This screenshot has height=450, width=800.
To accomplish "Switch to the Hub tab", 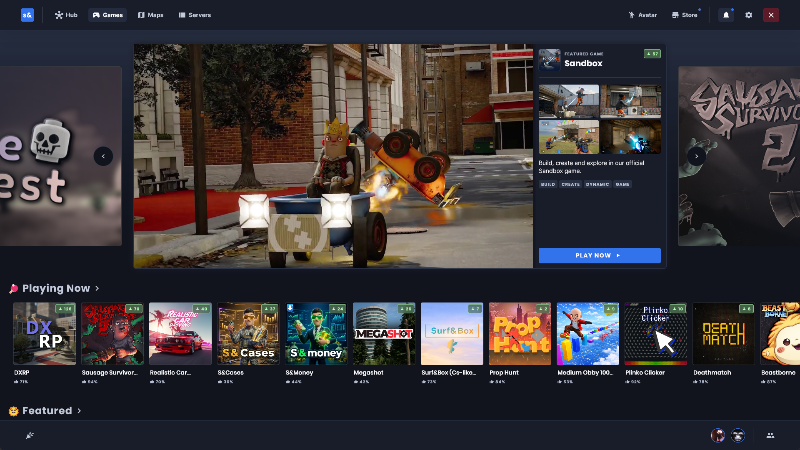I will click(x=66, y=15).
